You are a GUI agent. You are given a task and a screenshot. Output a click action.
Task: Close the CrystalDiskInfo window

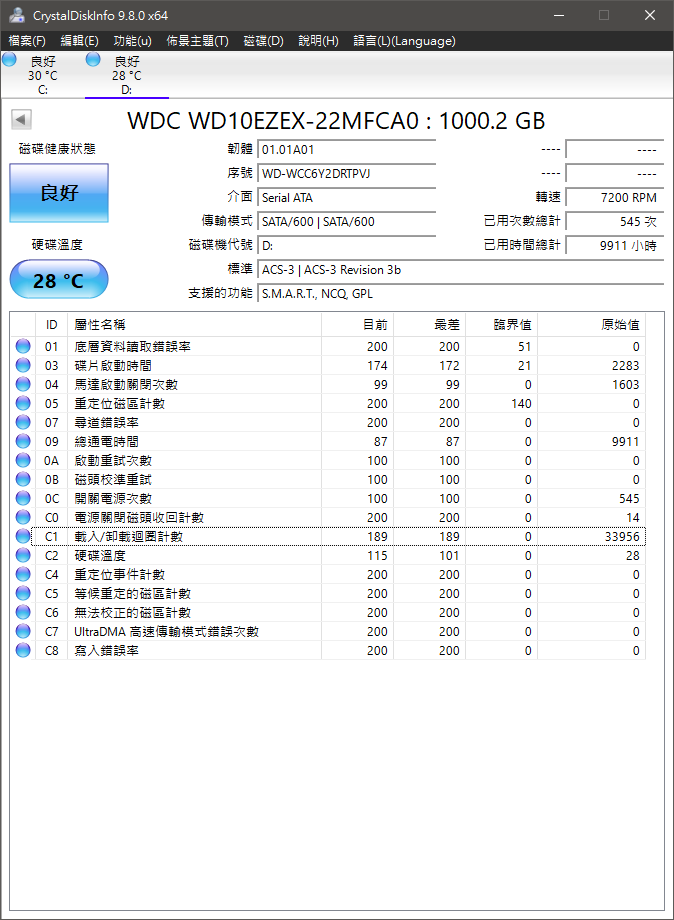point(649,15)
